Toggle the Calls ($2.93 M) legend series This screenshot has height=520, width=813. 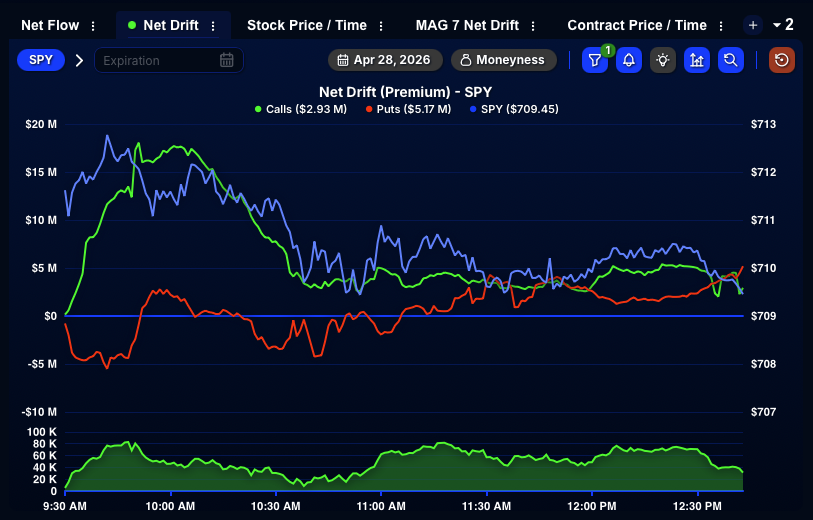(x=301, y=109)
